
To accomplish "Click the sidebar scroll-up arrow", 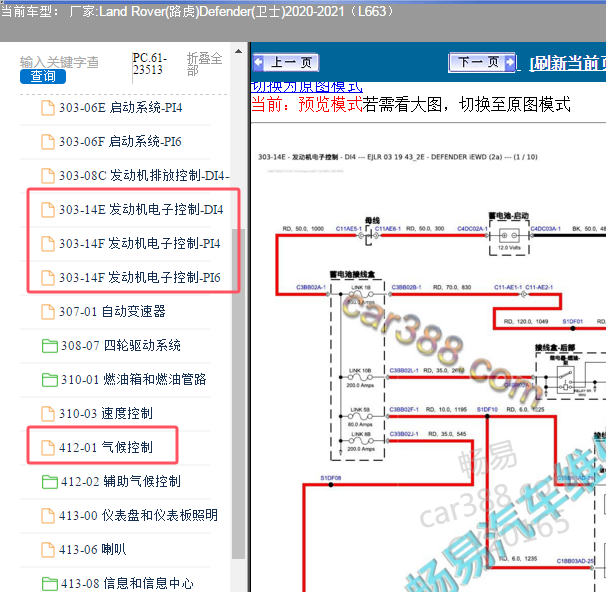I will [x=238, y=51].
